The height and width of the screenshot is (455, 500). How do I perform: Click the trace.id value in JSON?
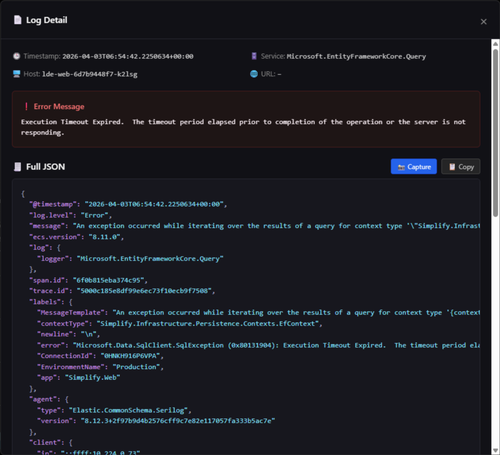click(x=144, y=291)
